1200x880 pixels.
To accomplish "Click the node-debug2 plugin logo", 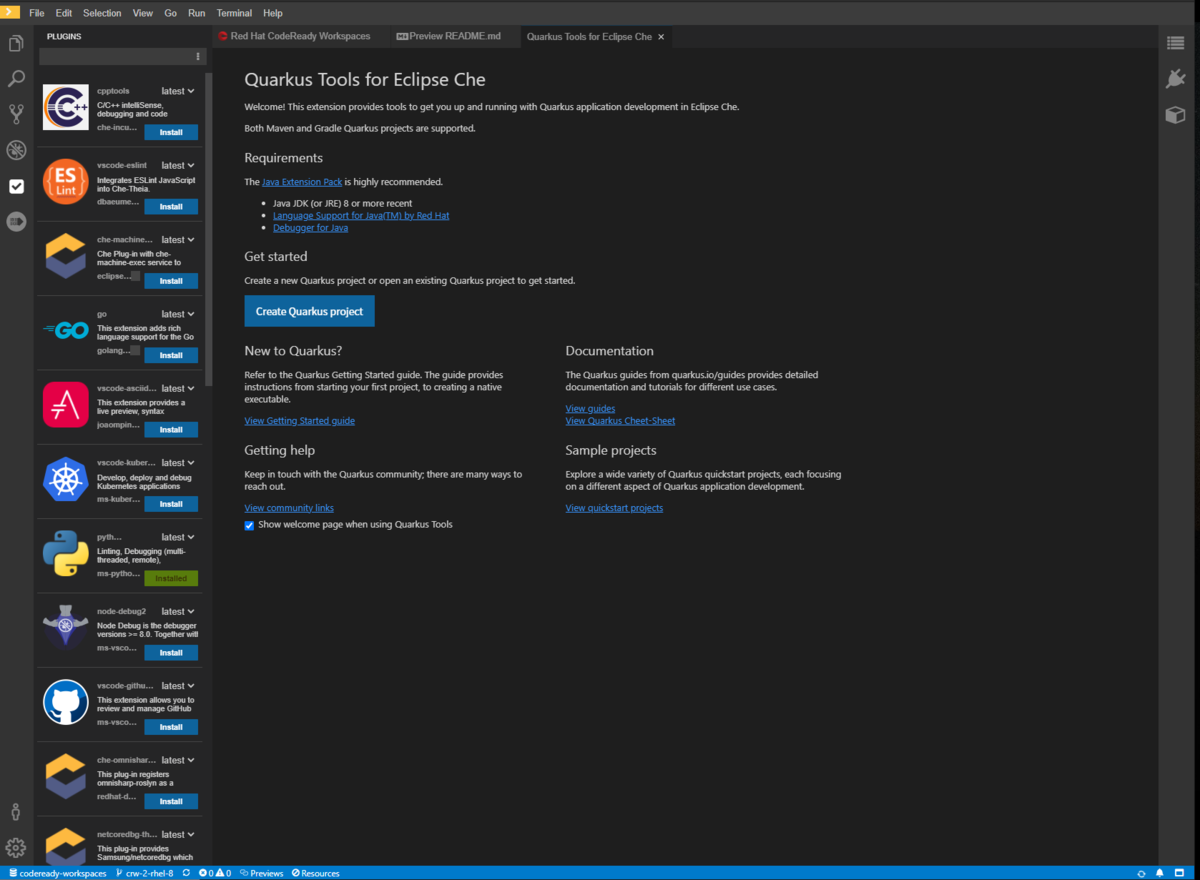I will 66,628.
